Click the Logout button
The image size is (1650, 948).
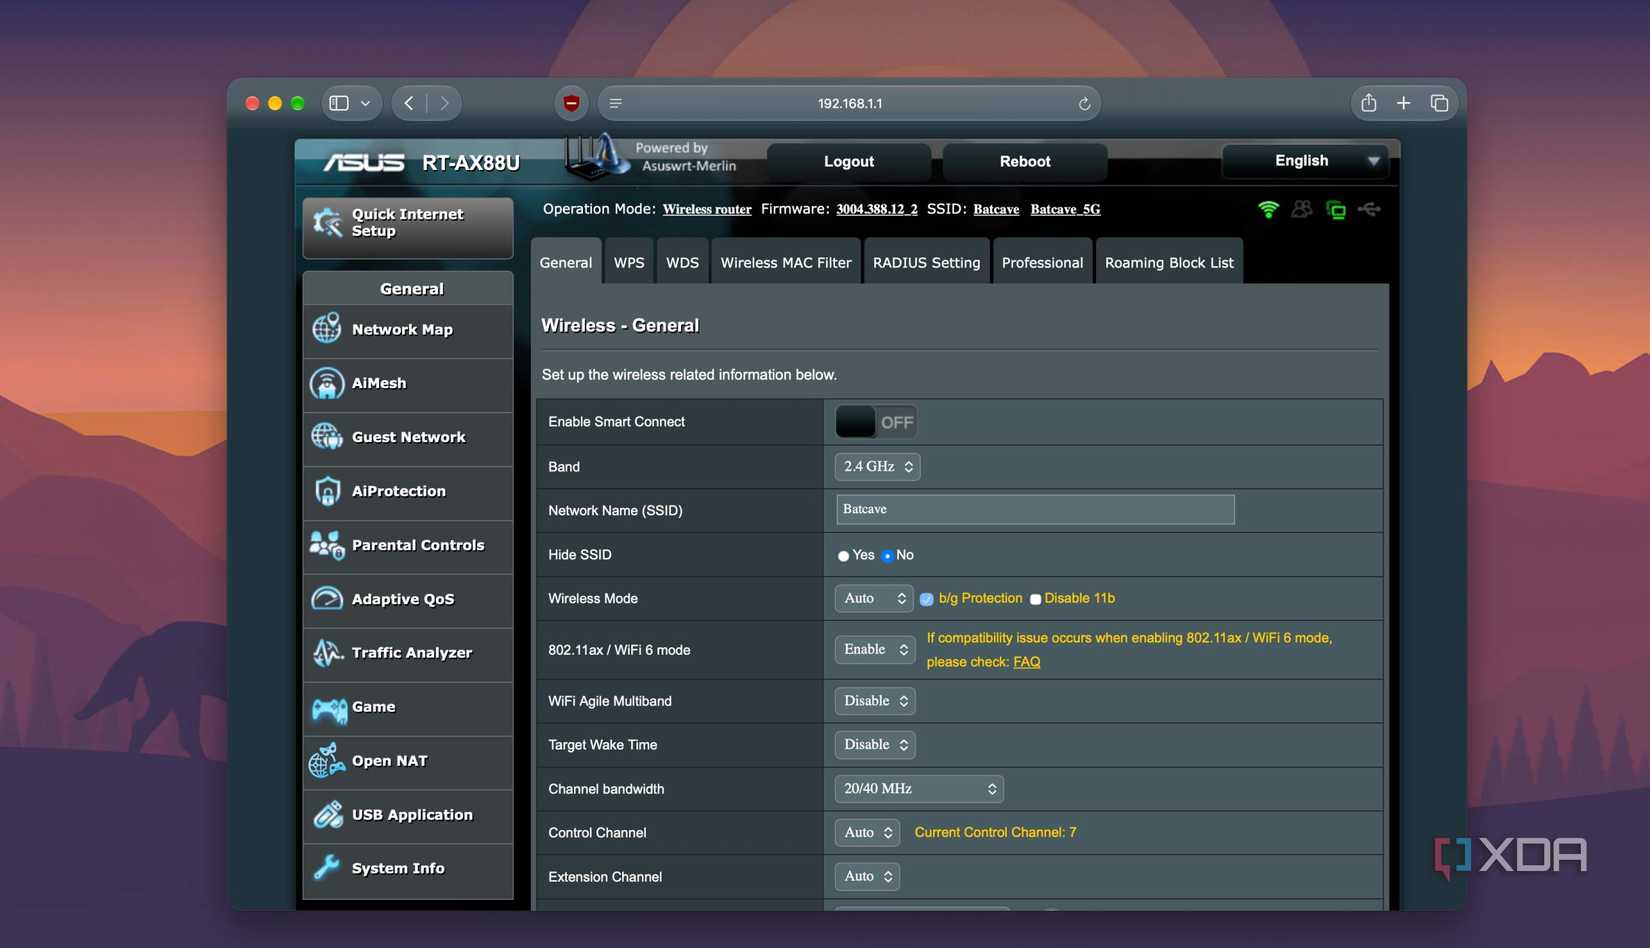coord(849,162)
